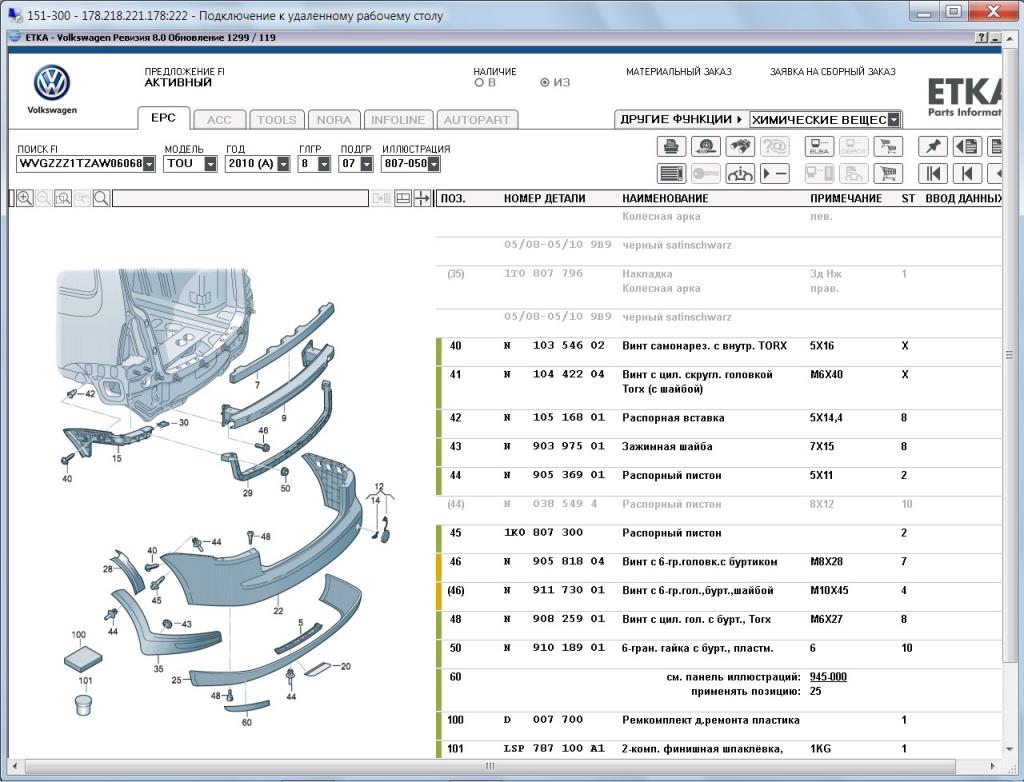
Task: Switch to the INFOLINE tab
Action: pos(398,120)
